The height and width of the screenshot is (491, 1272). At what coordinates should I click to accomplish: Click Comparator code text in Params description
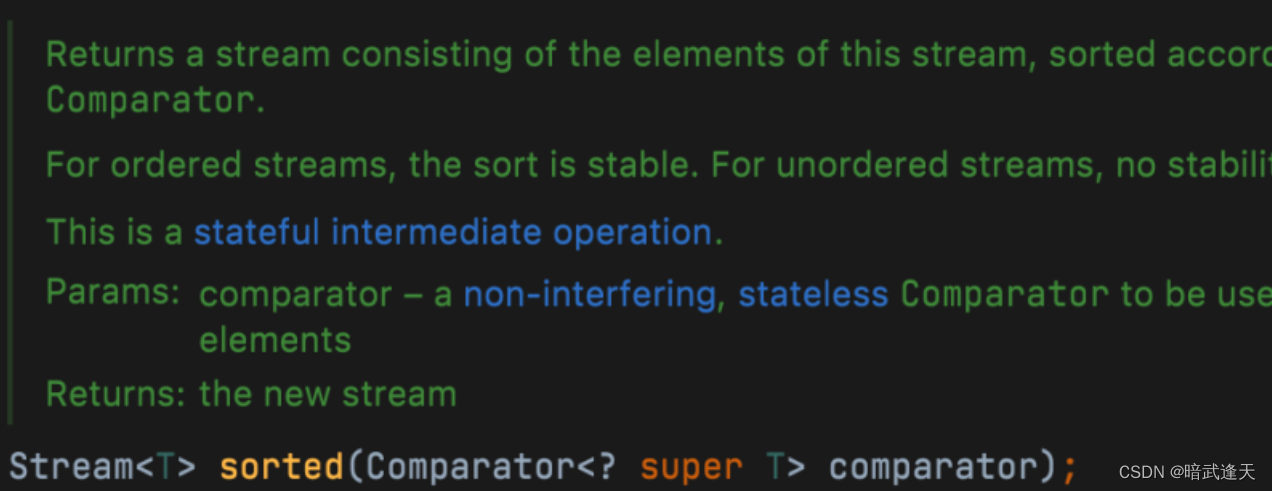pos(1005,294)
